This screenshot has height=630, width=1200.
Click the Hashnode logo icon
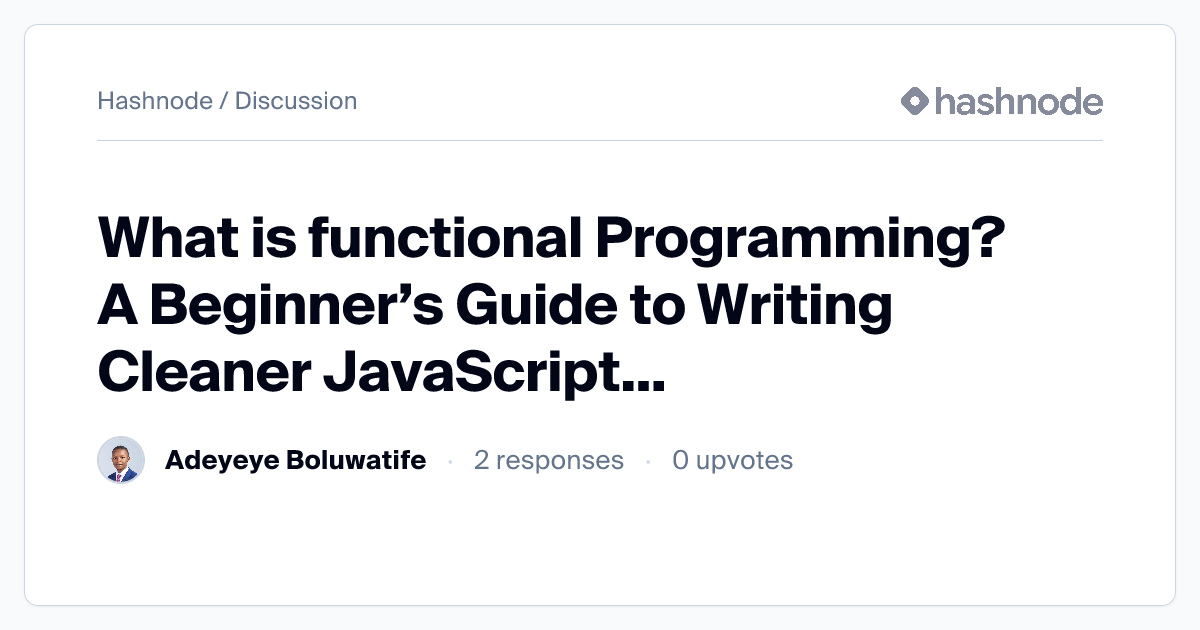click(915, 101)
